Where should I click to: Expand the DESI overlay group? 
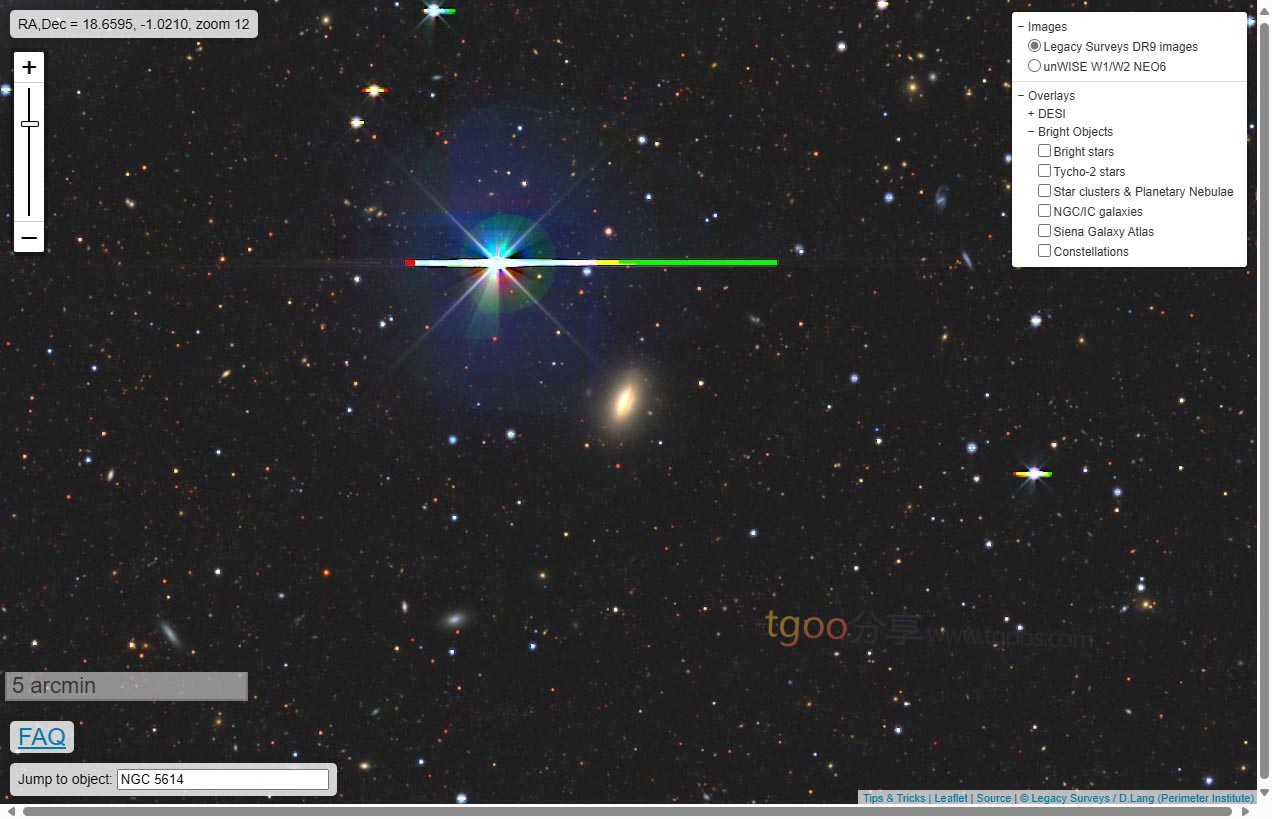point(1031,114)
